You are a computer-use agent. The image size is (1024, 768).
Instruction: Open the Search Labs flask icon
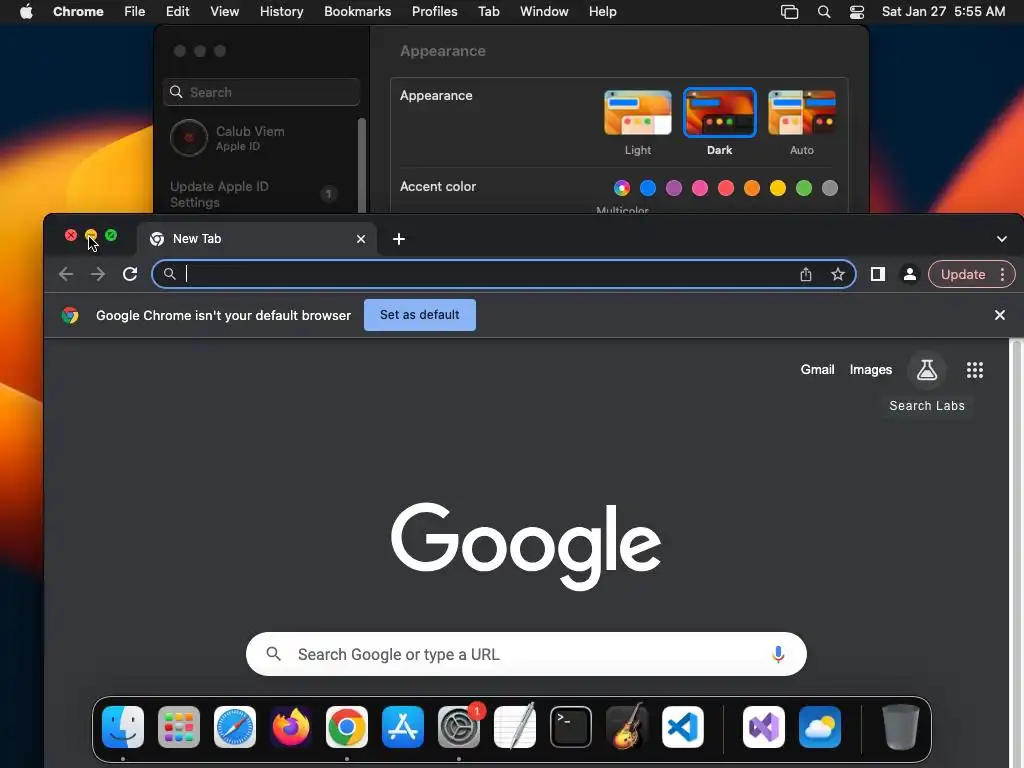pos(927,370)
